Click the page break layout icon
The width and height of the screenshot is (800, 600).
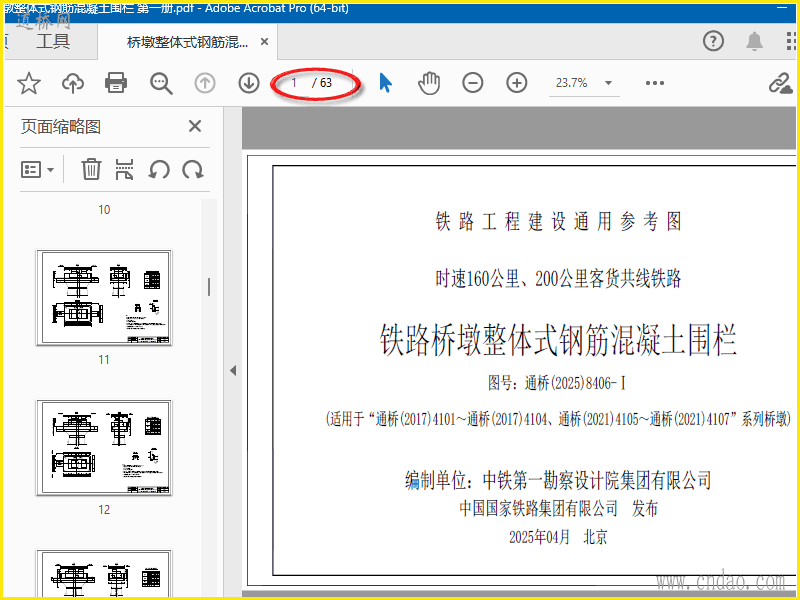click(x=124, y=169)
